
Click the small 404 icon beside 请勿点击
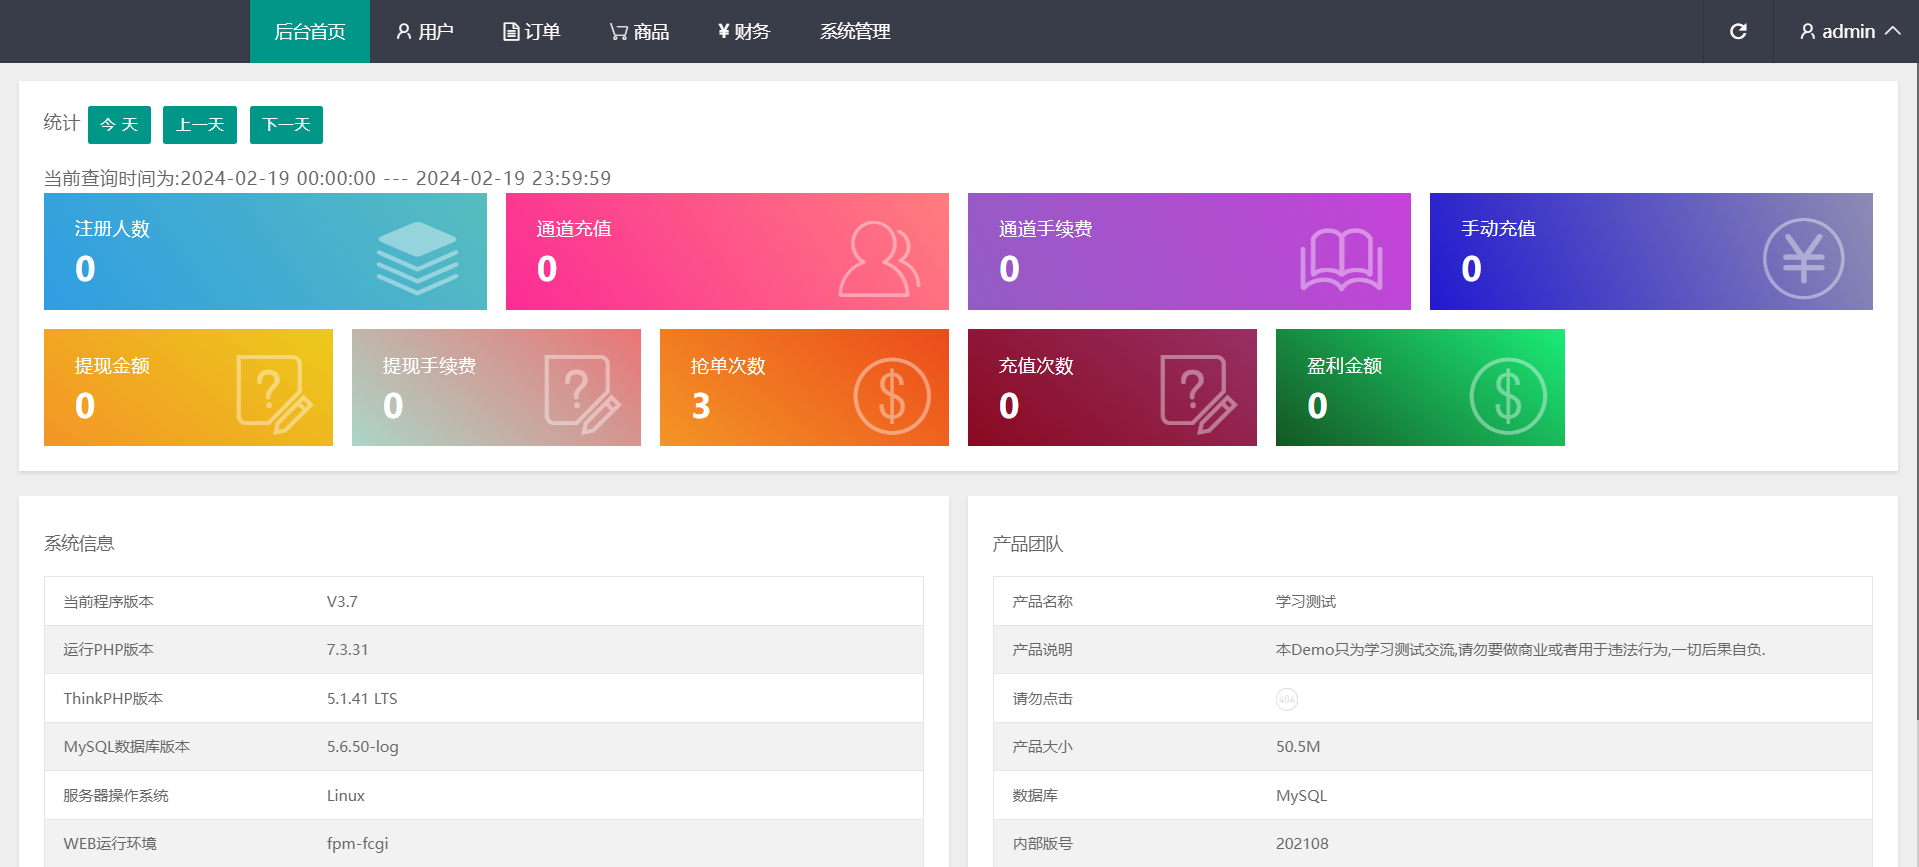coord(1286,699)
